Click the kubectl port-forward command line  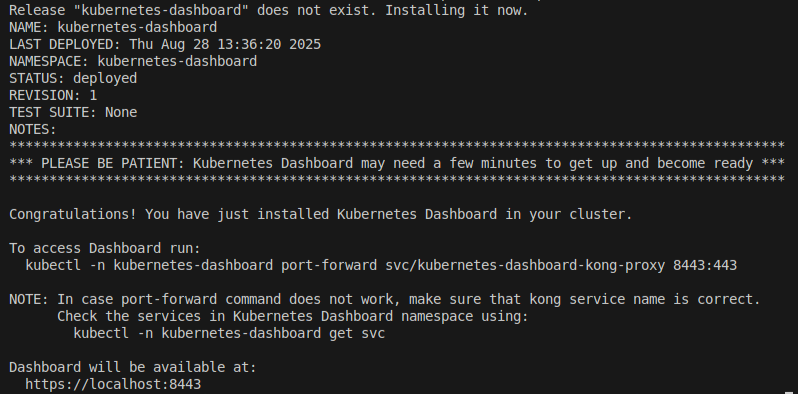(x=381, y=265)
